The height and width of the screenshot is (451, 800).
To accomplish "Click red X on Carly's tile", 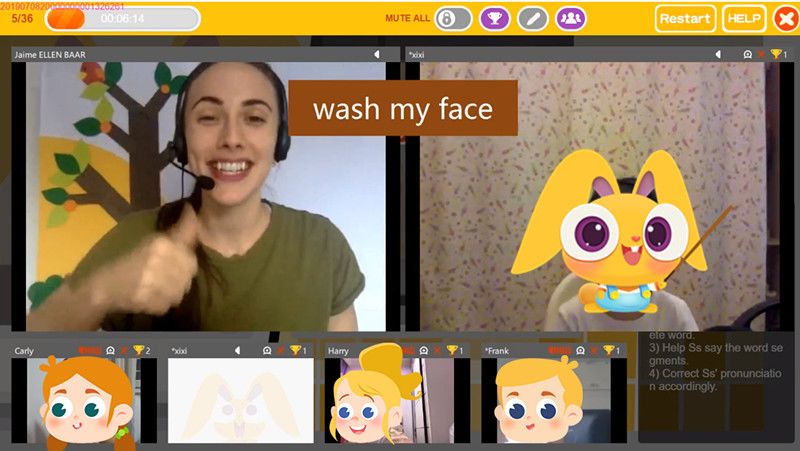I will 124,350.
